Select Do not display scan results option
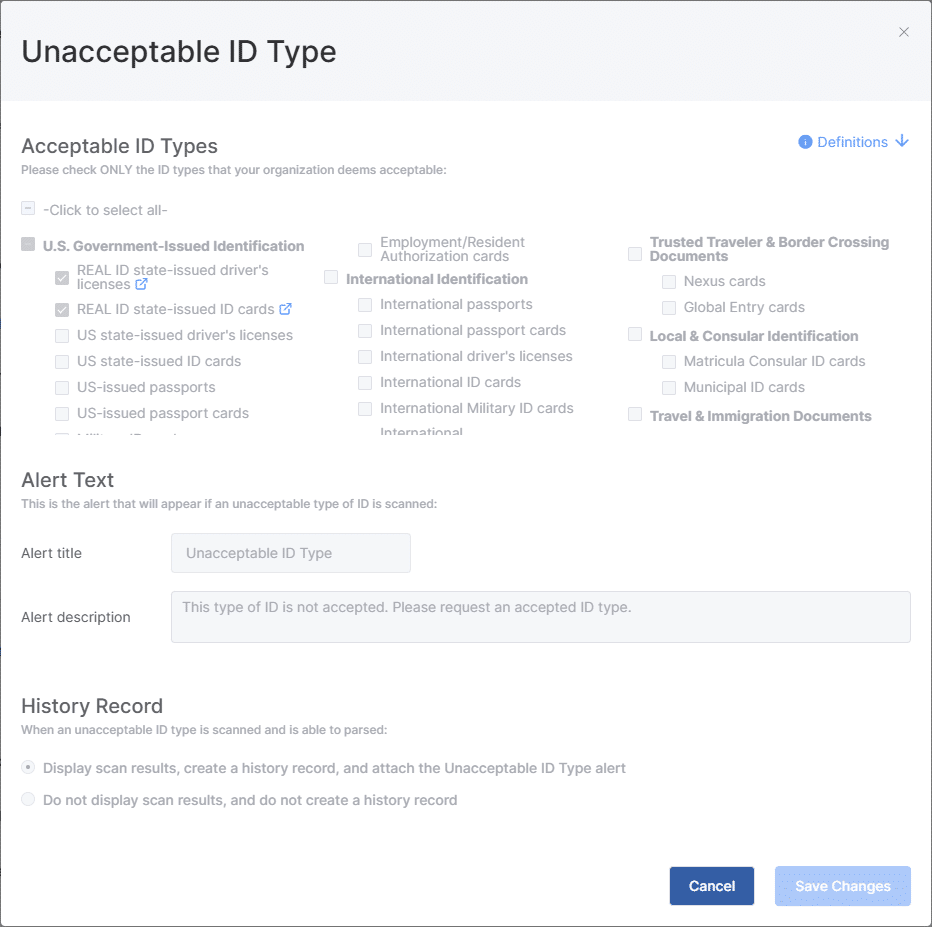The height and width of the screenshot is (927, 932). pos(28,799)
